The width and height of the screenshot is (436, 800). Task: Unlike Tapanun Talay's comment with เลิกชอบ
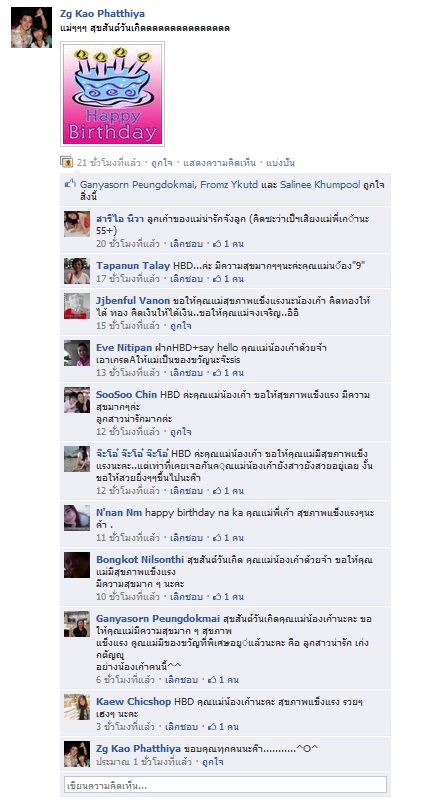pyautogui.click(x=186, y=279)
